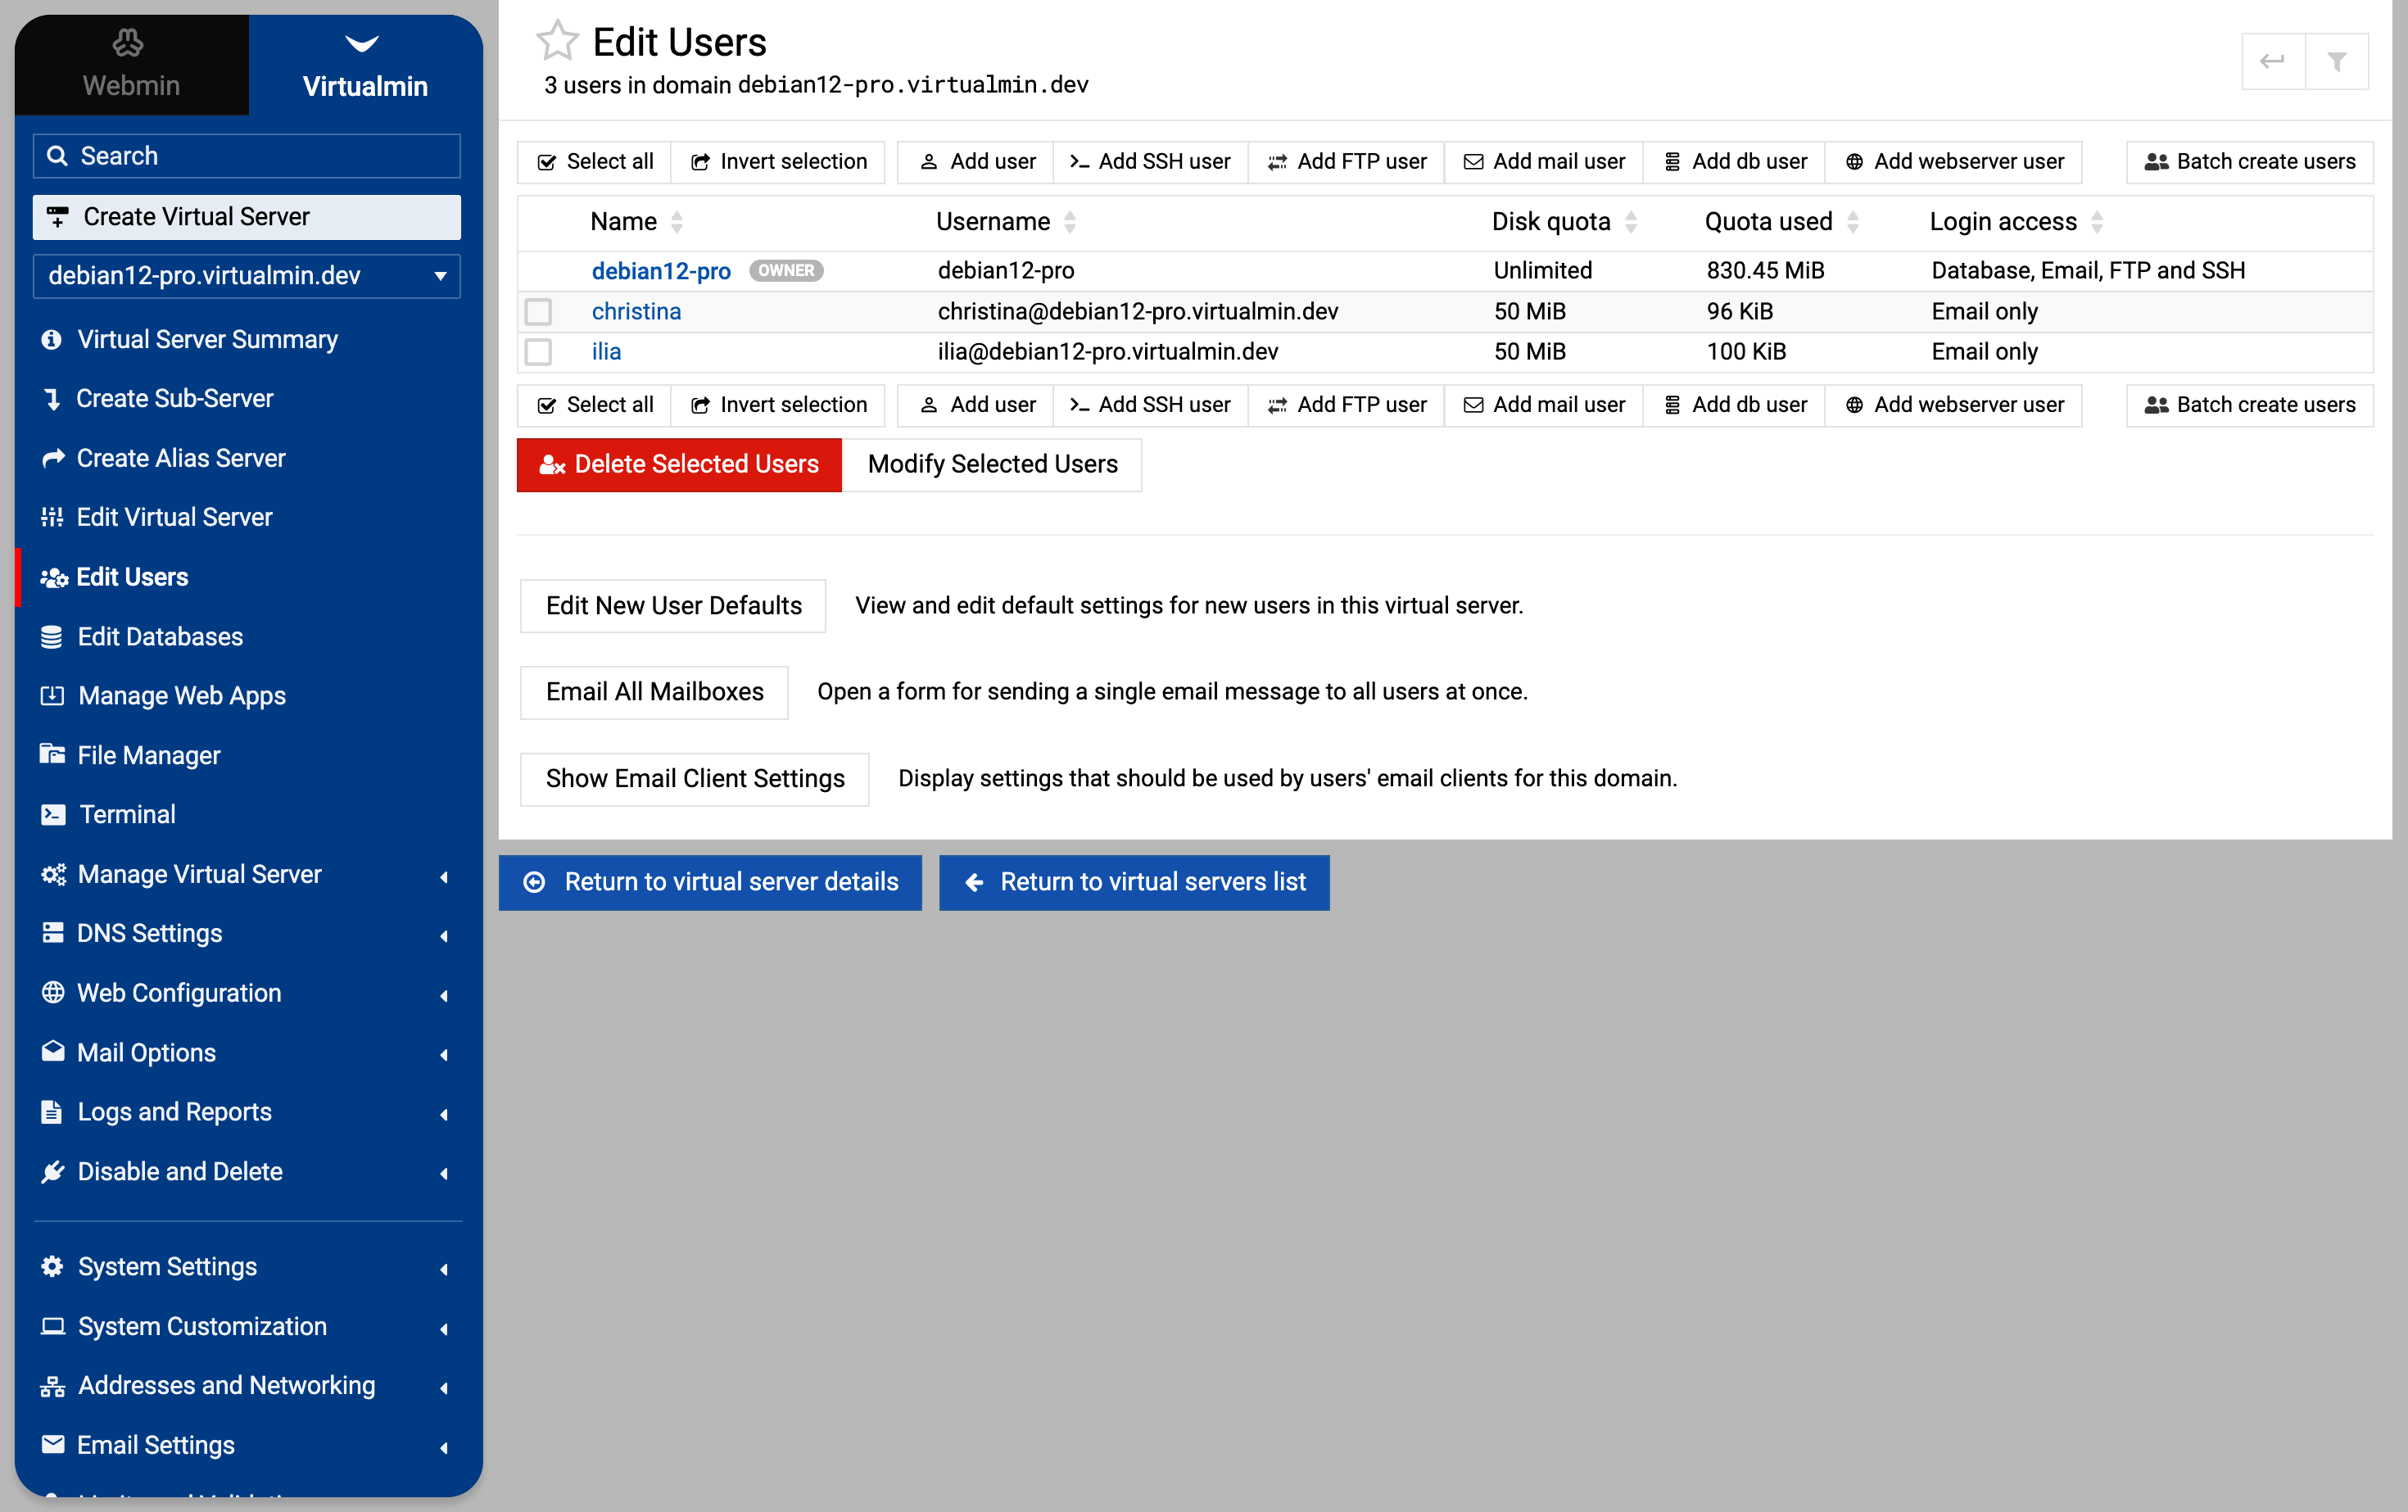
Task: Click the favorite star next to Edit Users
Action: click(x=557, y=41)
